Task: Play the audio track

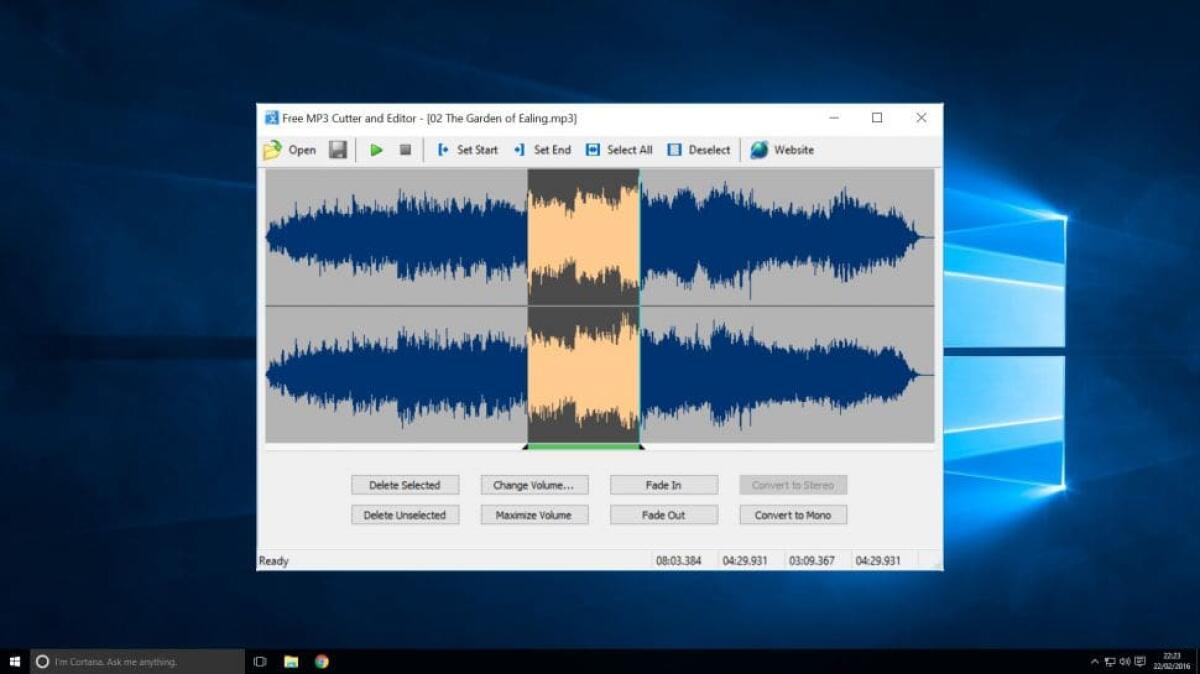Action: click(x=377, y=150)
